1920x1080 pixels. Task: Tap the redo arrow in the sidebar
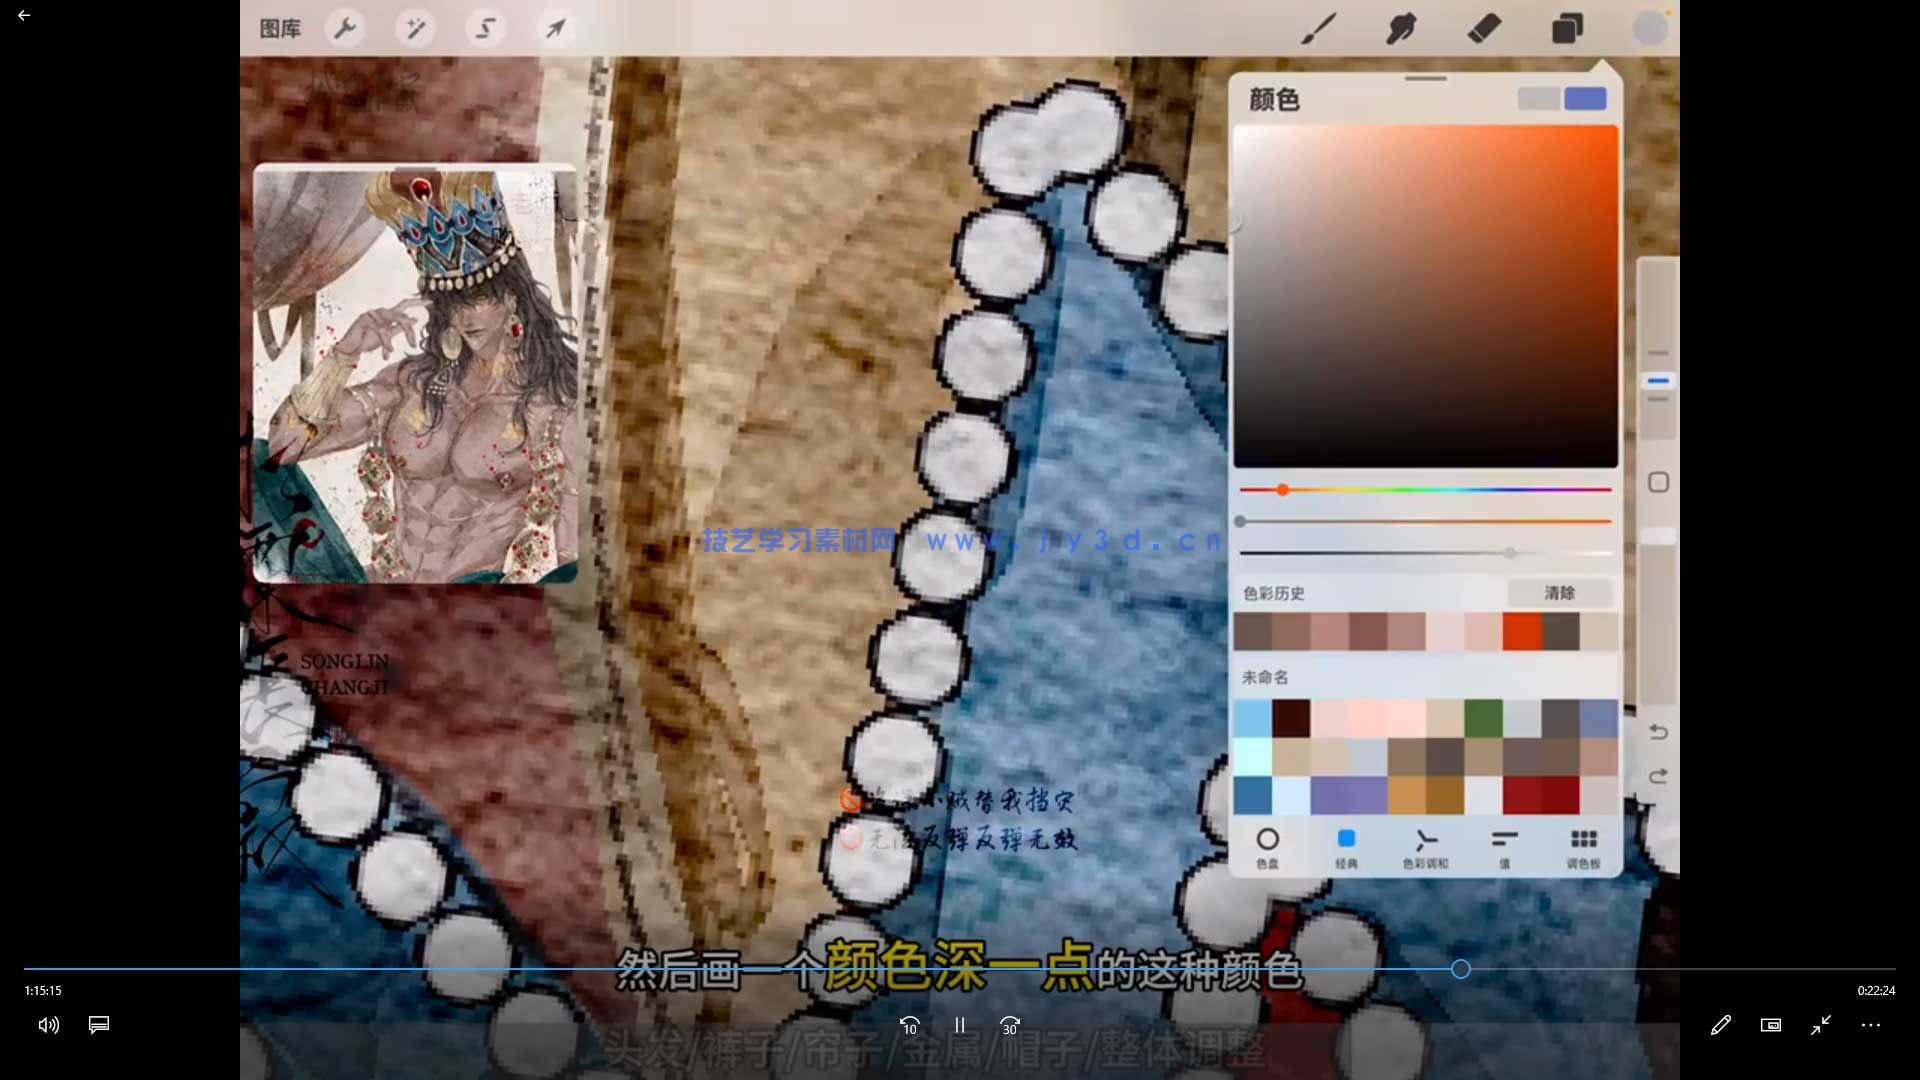point(1658,776)
